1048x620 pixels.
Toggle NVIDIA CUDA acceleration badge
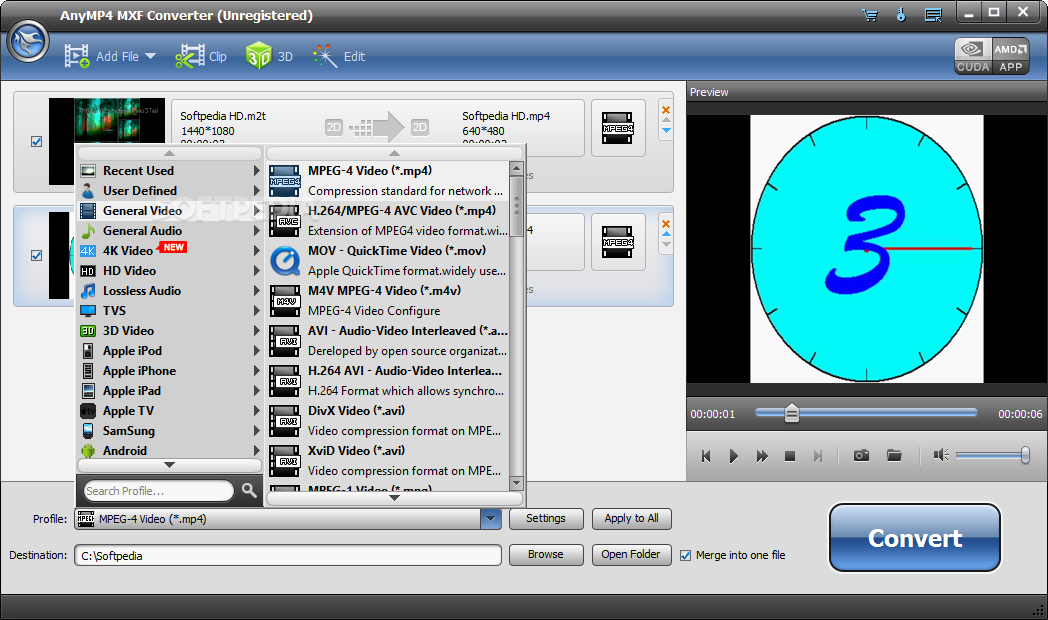coord(972,56)
